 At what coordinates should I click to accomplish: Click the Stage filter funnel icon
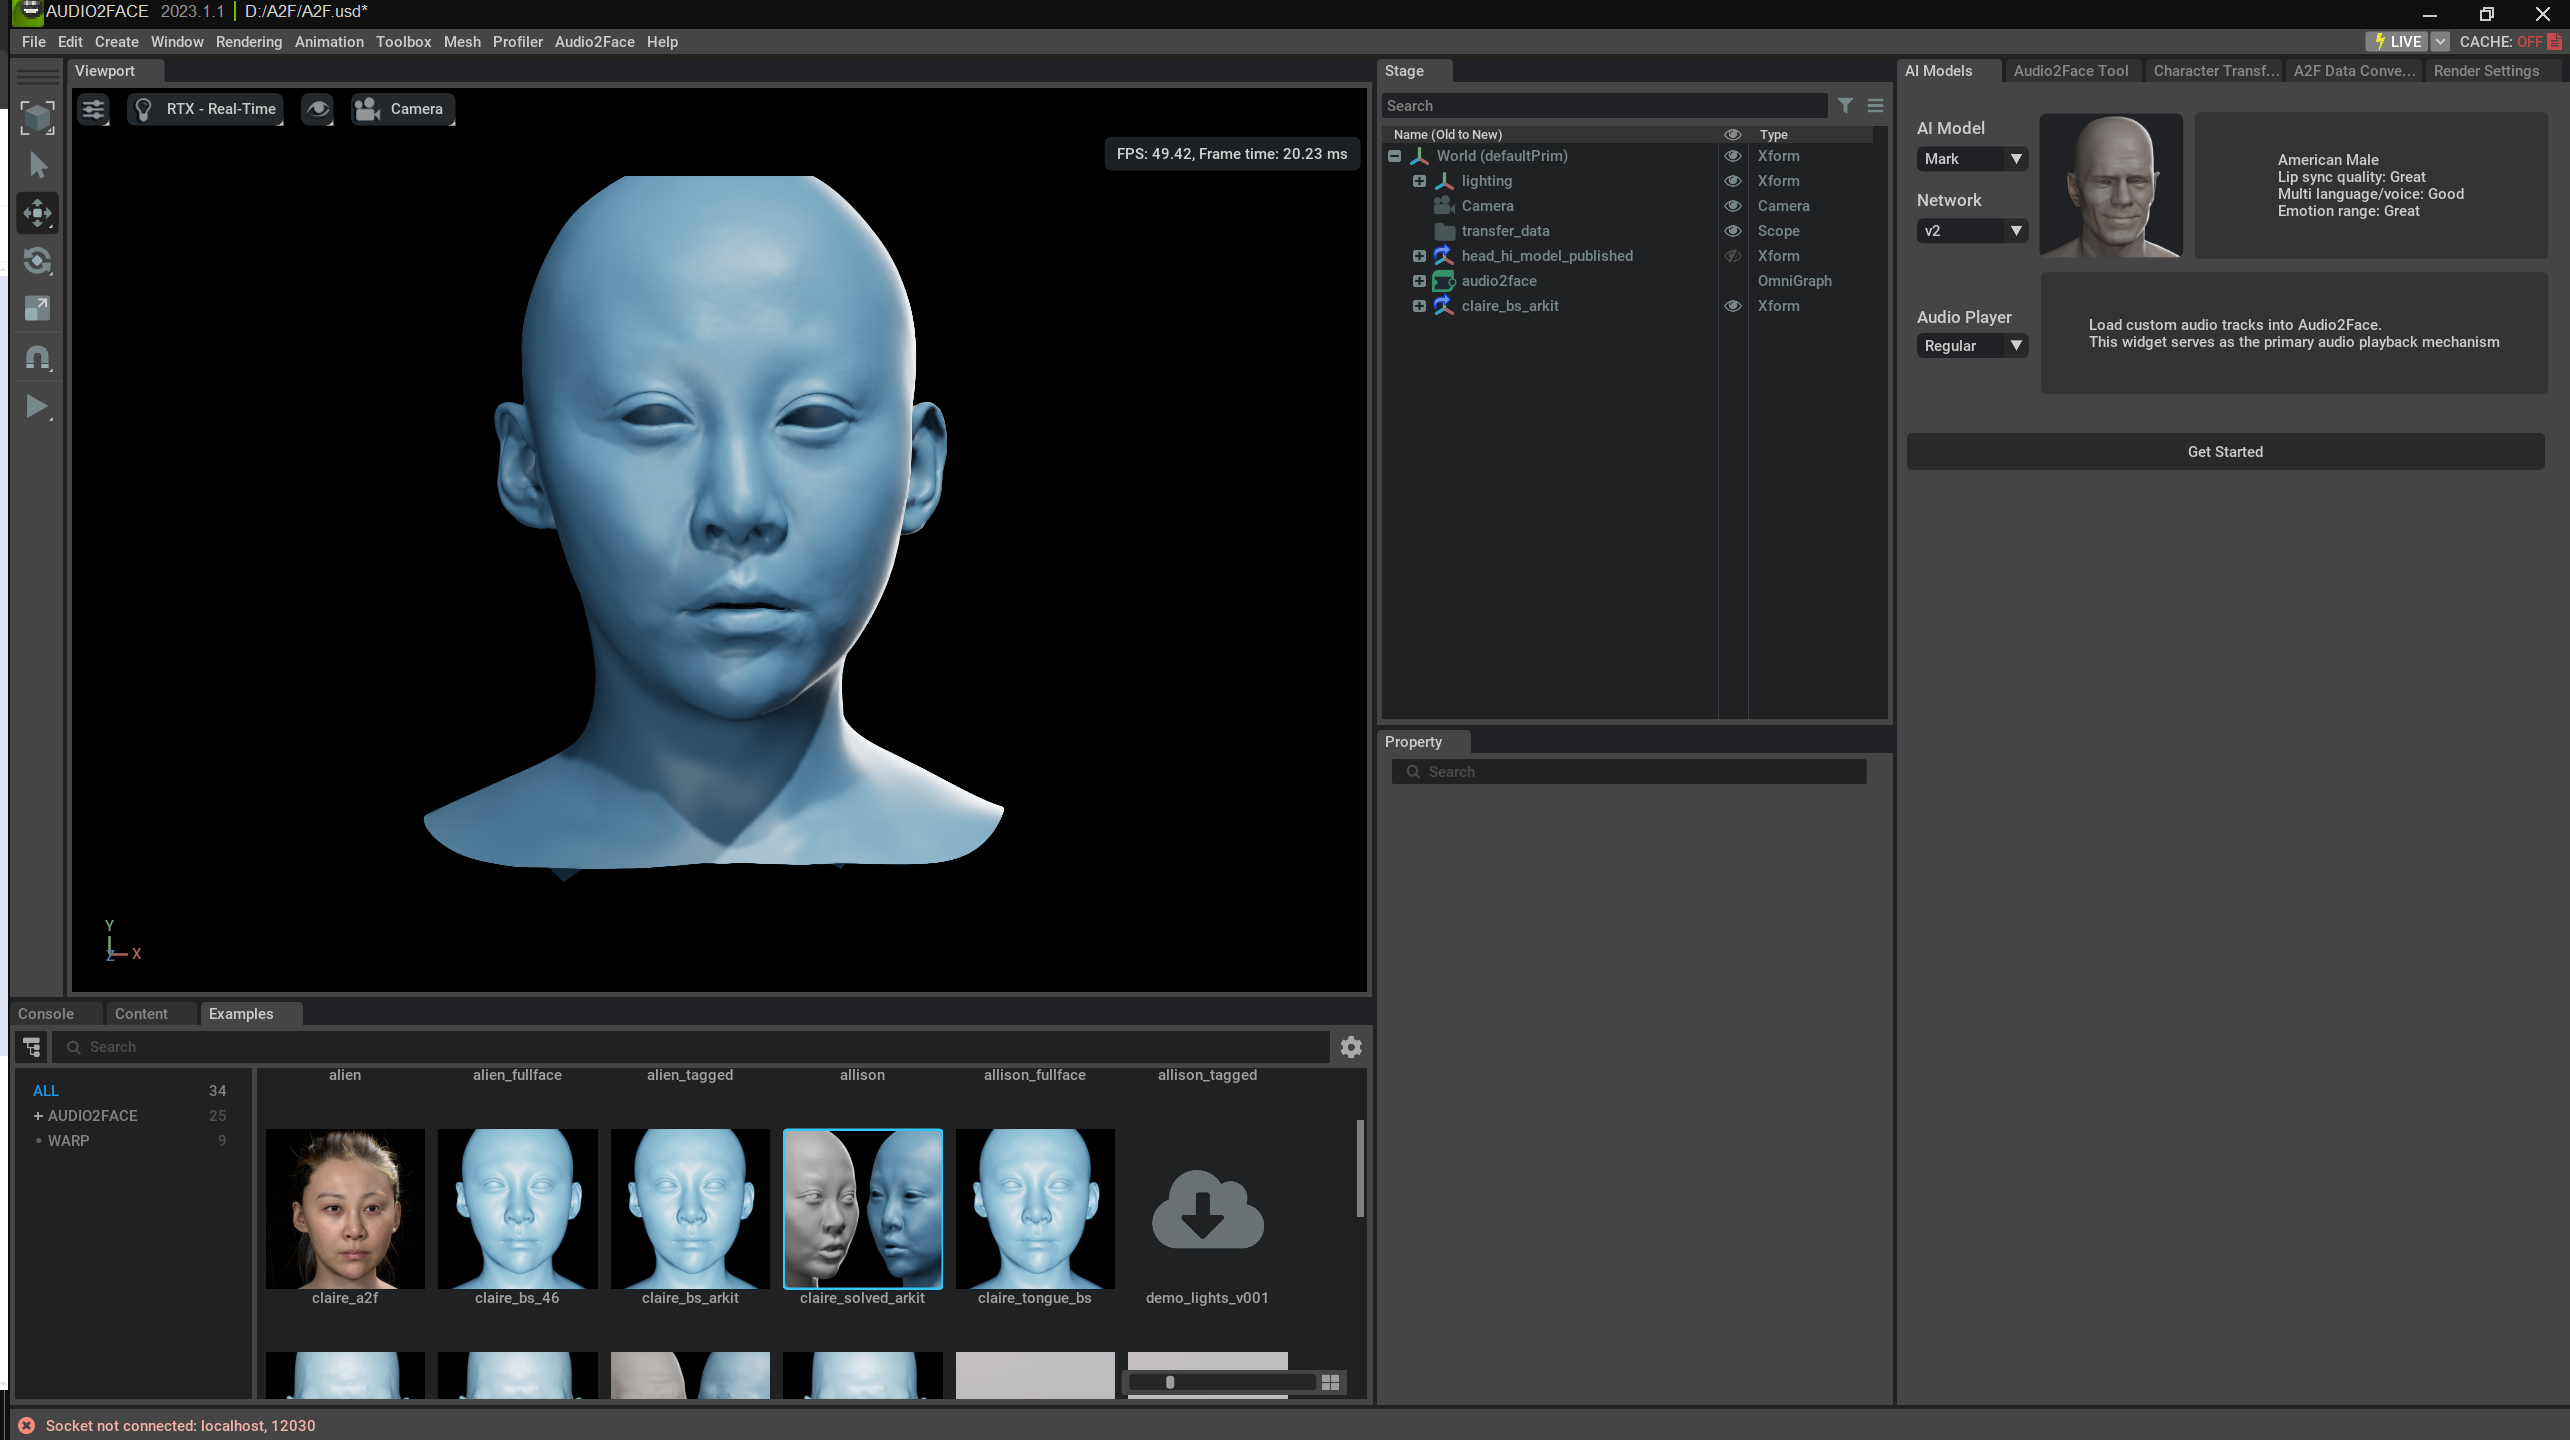click(x=1845, y=105)
